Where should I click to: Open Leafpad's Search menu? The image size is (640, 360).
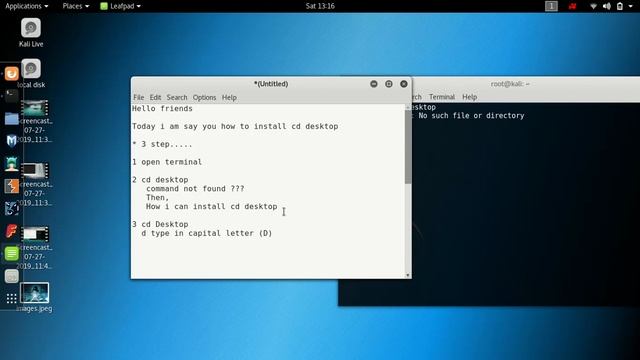pyautogui.click(x=177, y=97)
